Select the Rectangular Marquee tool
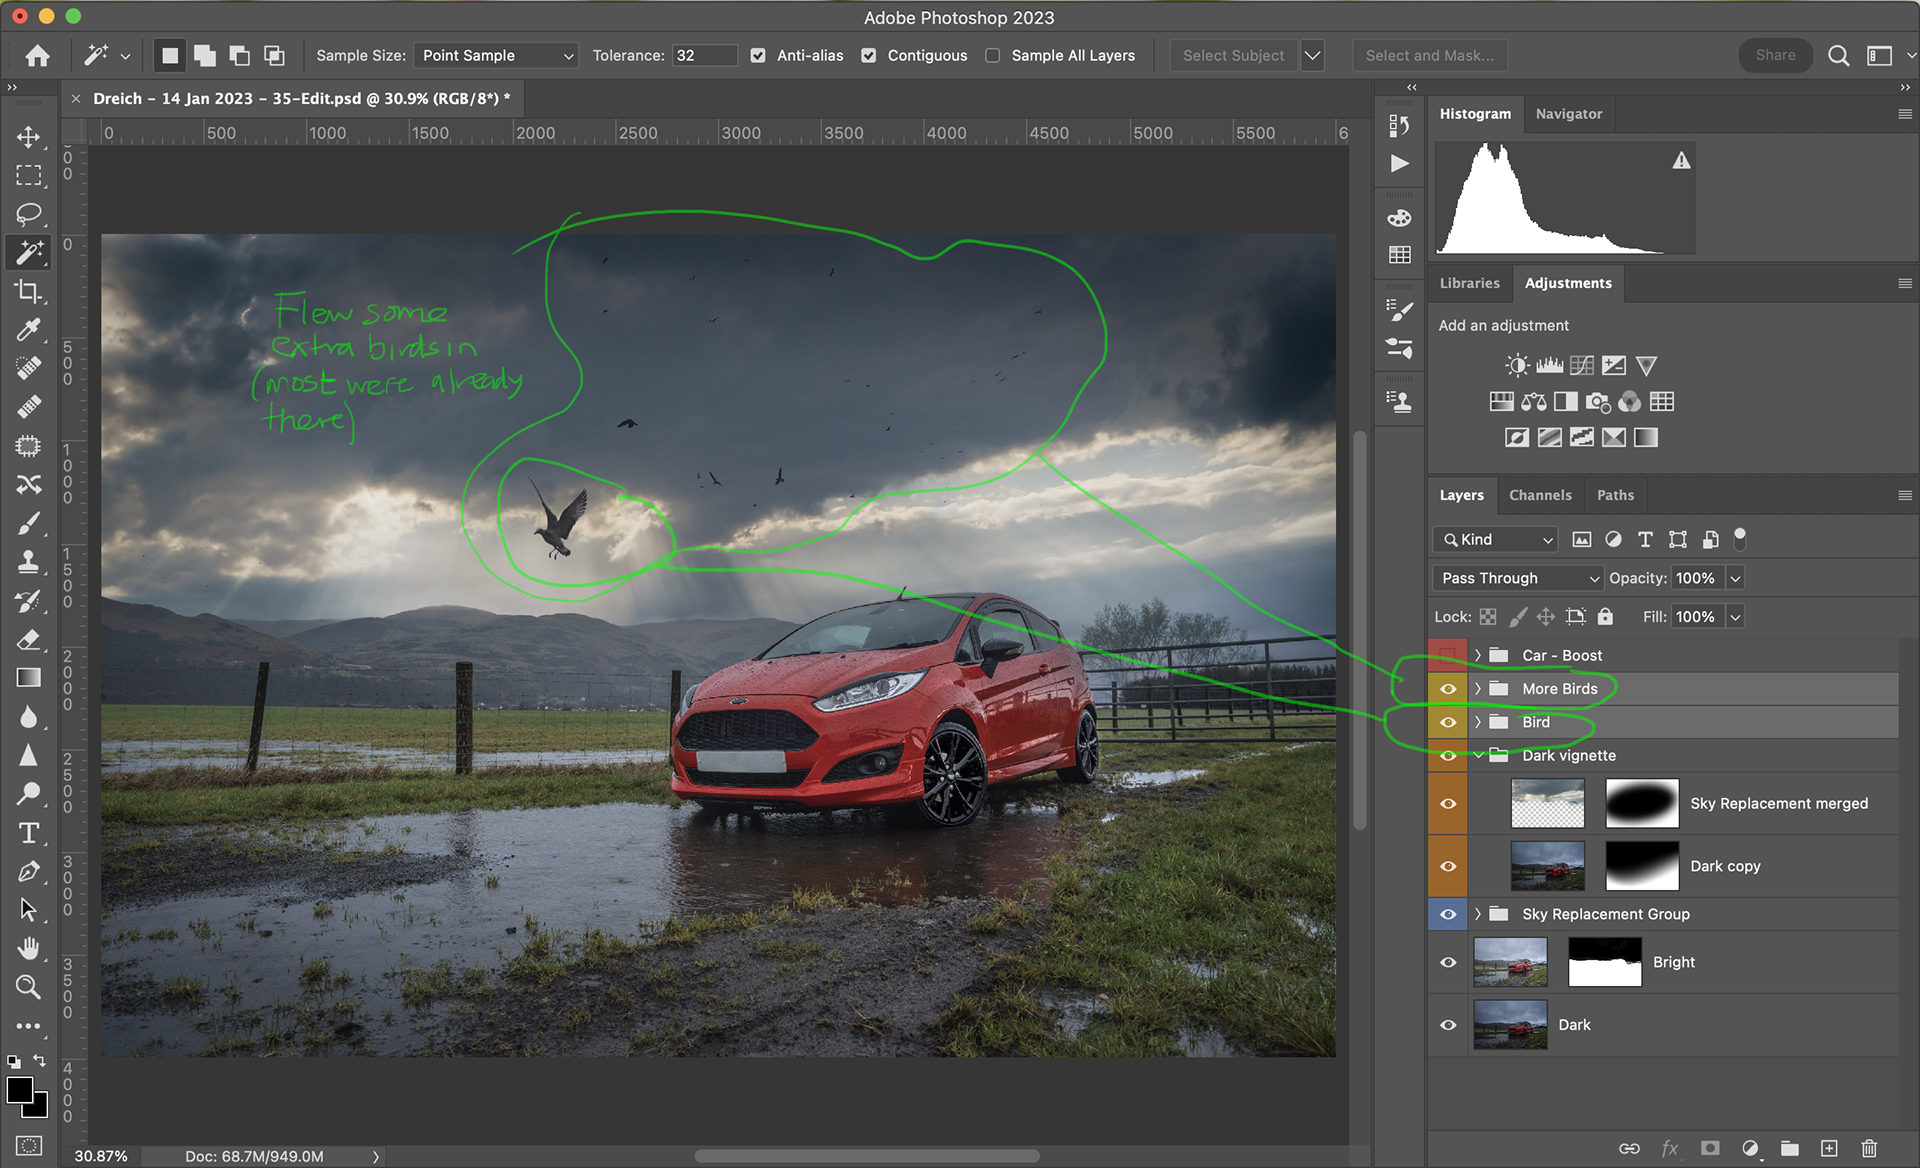The width and height of the screenshot is (1920, 1168). coord(29,176)
